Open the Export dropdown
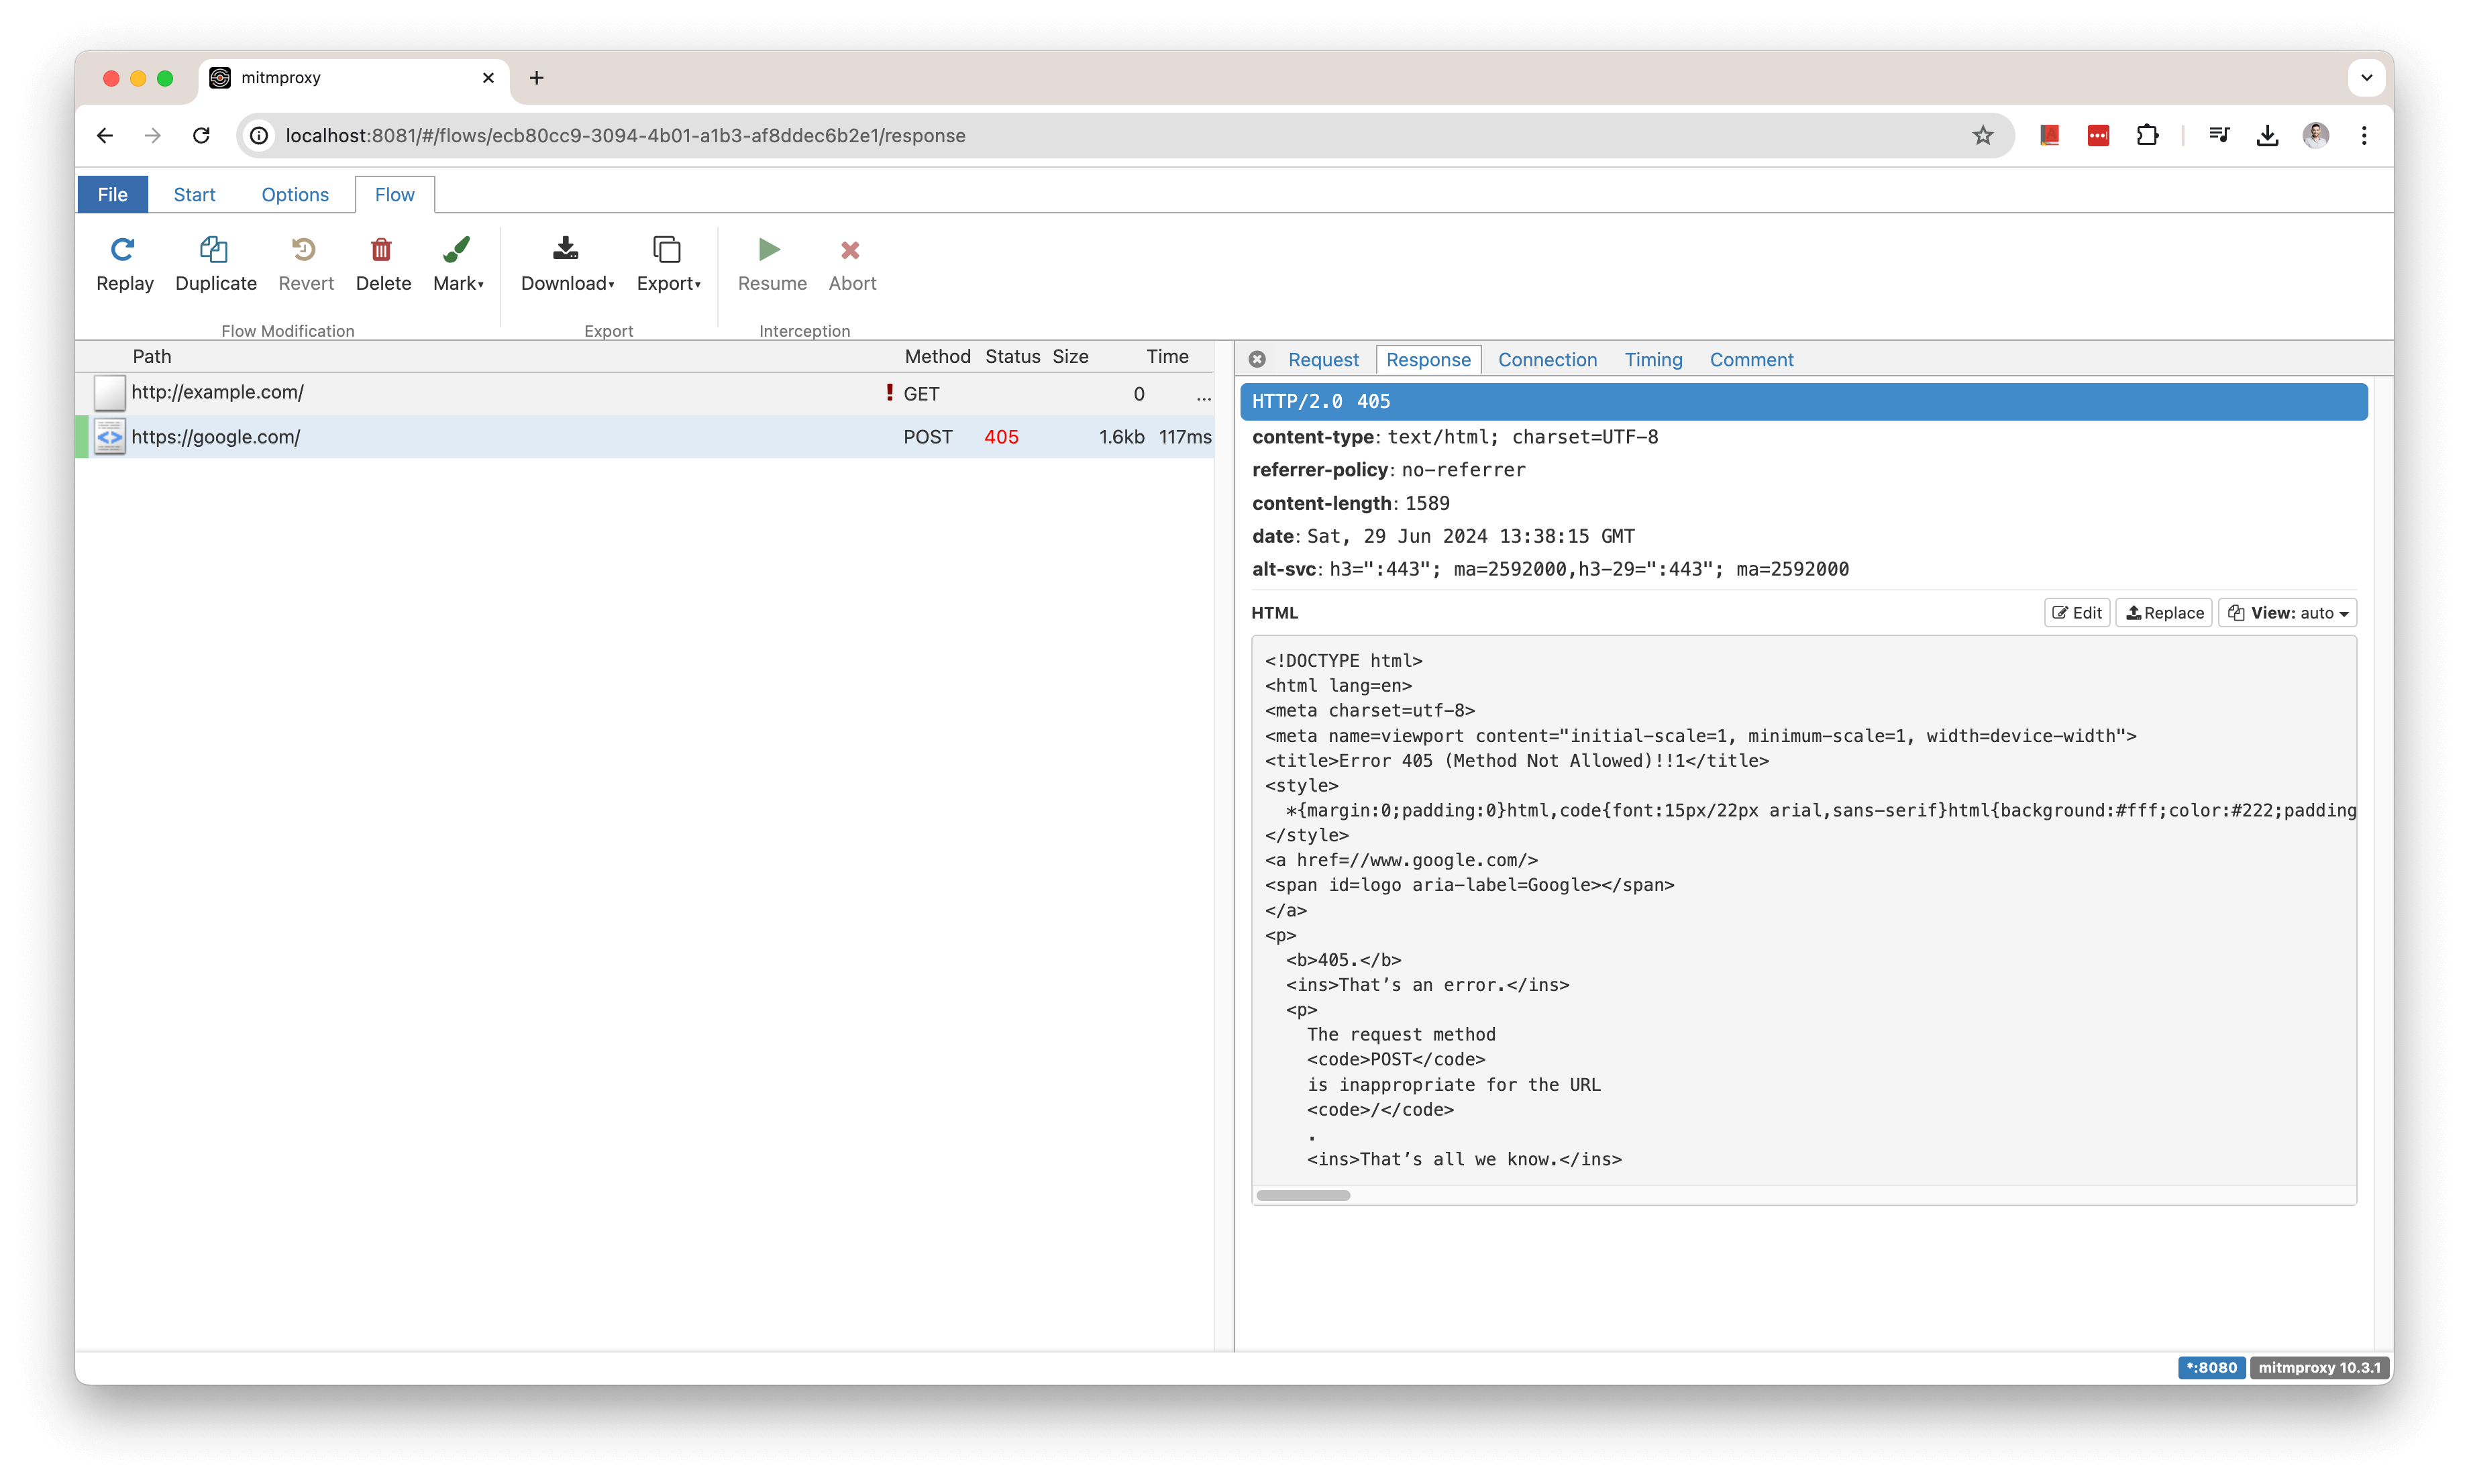Image resolution: width=2469 pixels, height=1484 pixels. pyautogui.click(x=668, y=264)
